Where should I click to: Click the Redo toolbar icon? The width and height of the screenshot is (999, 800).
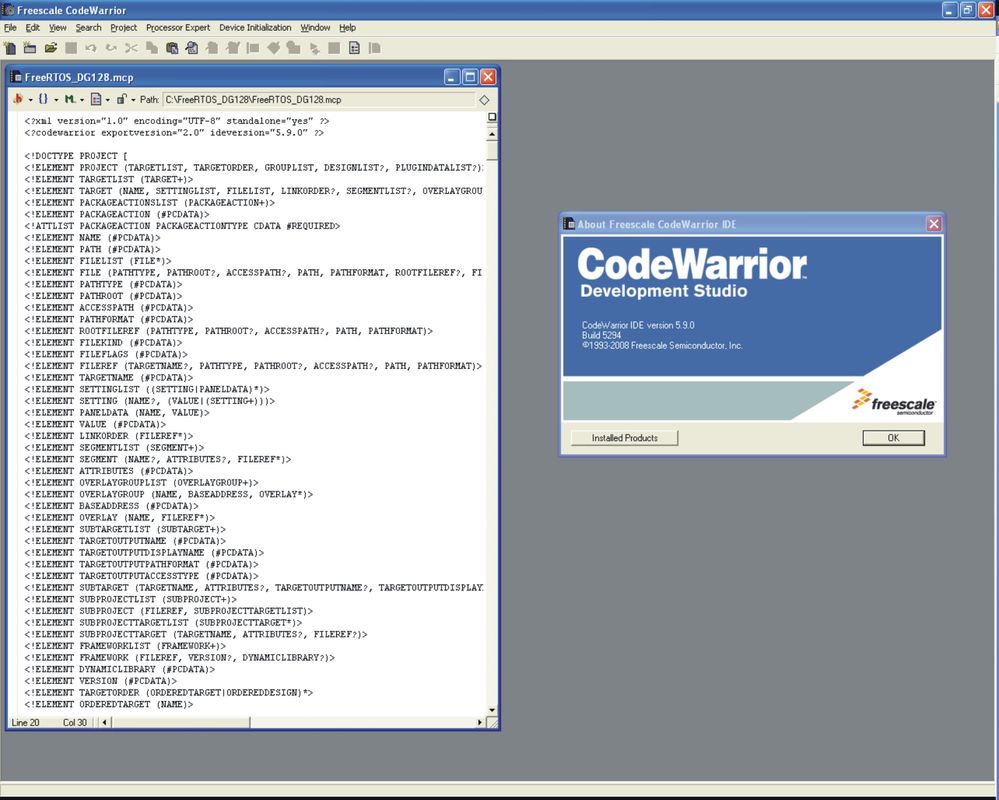111,48
